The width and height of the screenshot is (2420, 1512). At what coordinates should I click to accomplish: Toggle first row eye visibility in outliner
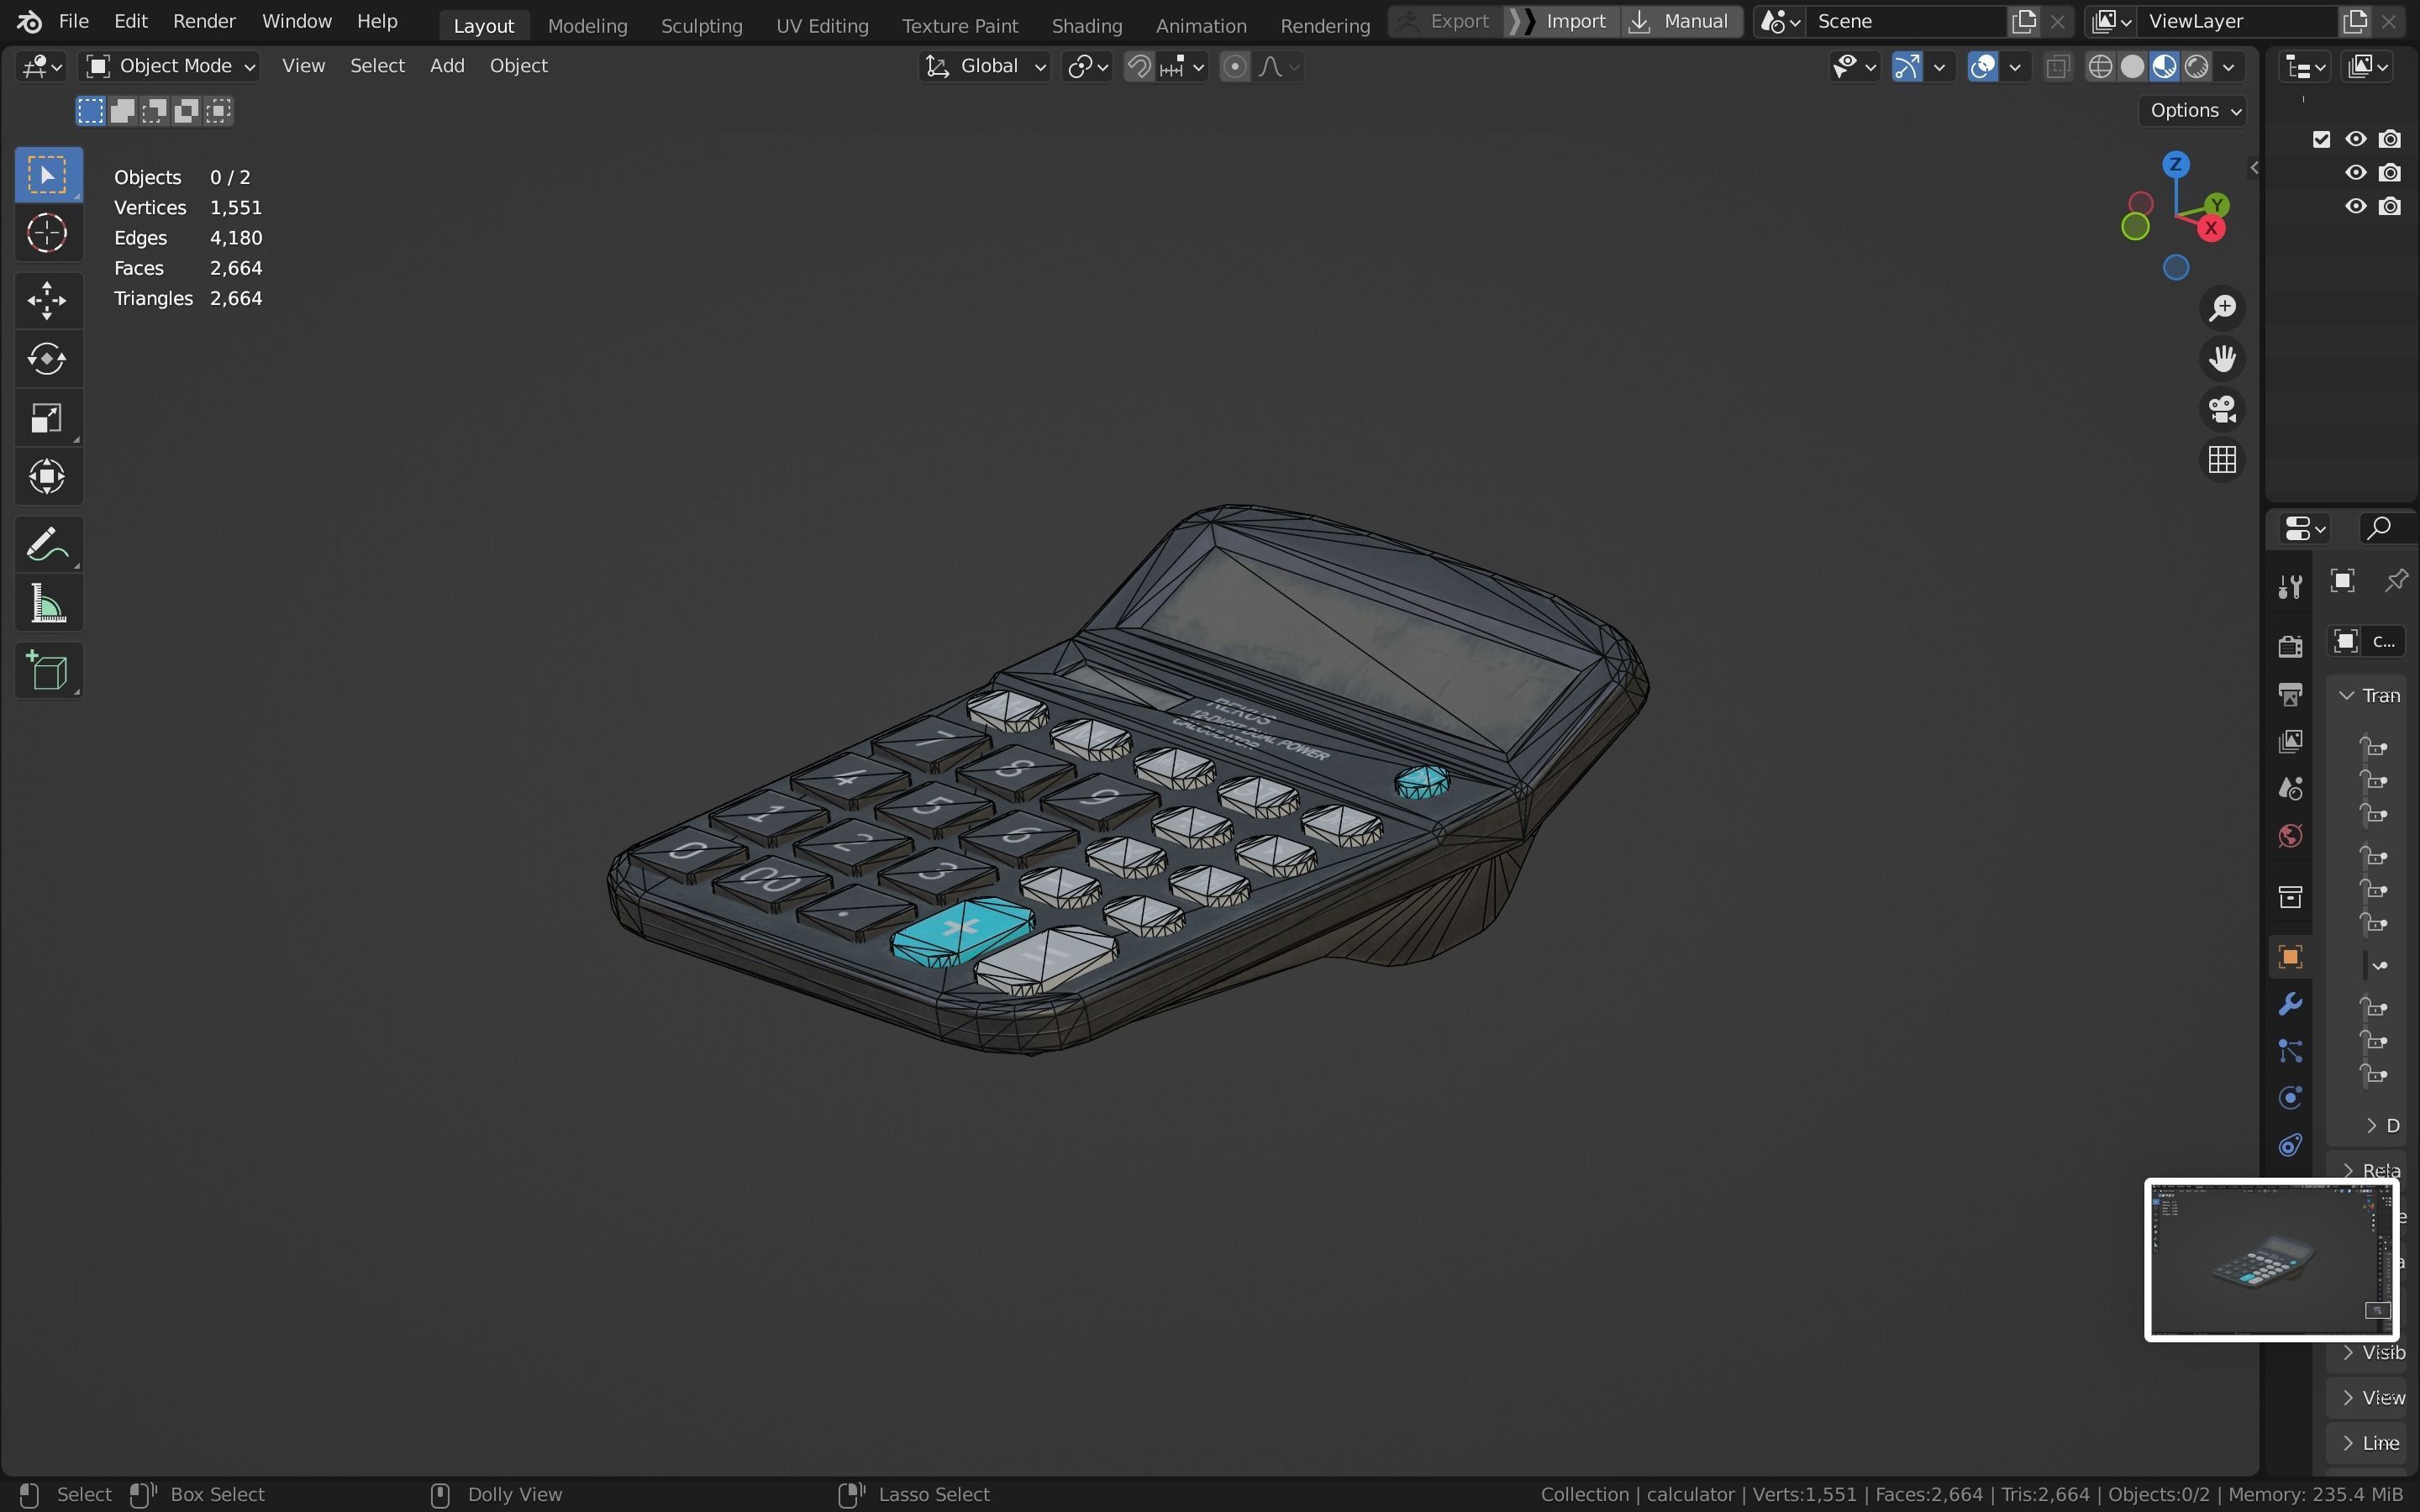2356,139
